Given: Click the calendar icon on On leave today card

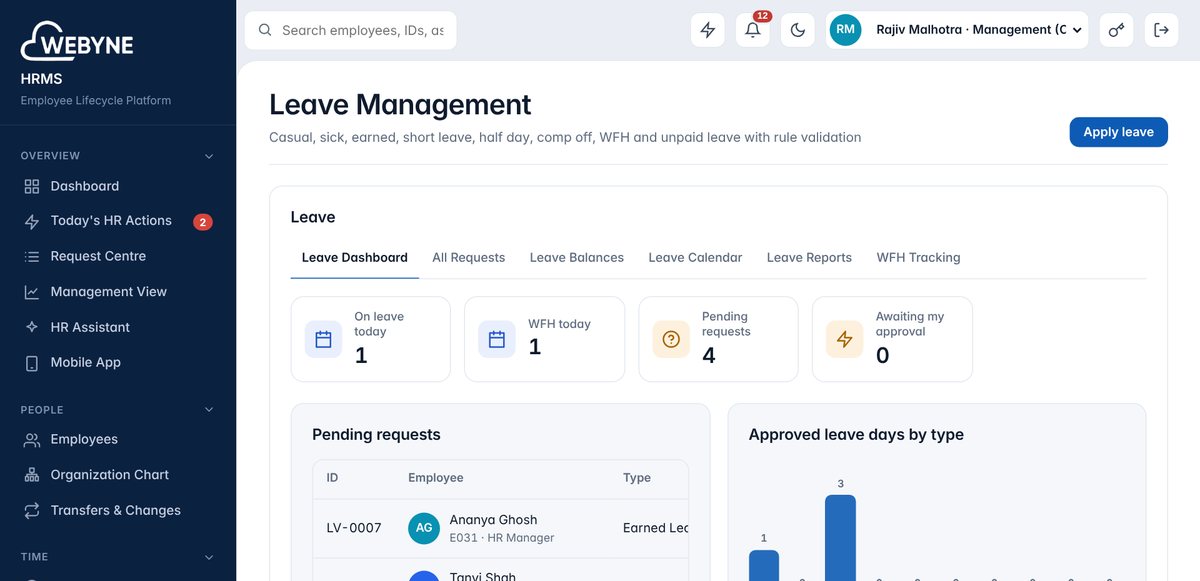Looking at the screenshot, I should (323, 339).
